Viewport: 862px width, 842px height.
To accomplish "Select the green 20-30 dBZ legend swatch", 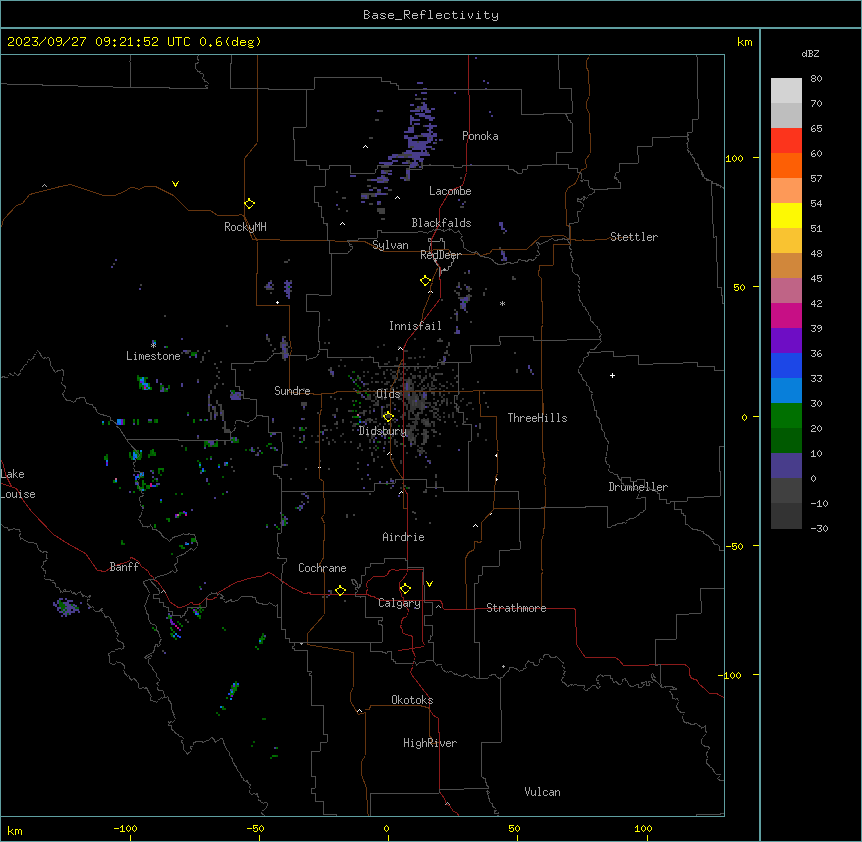I will point(786,416).
